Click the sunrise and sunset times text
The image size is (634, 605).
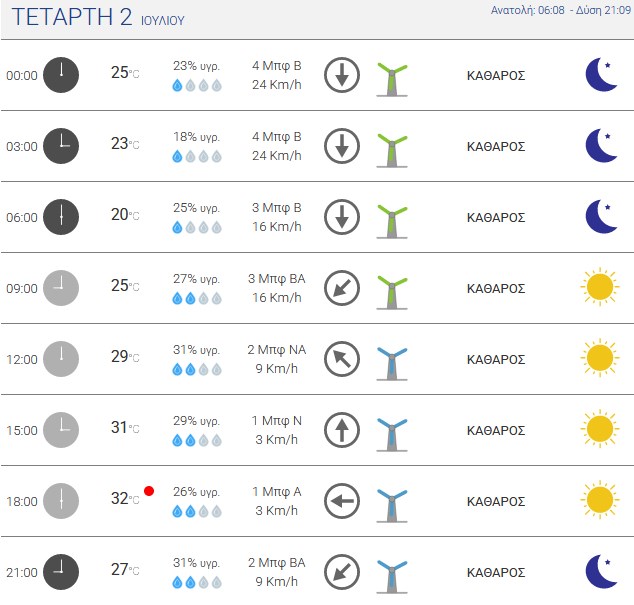561,10
